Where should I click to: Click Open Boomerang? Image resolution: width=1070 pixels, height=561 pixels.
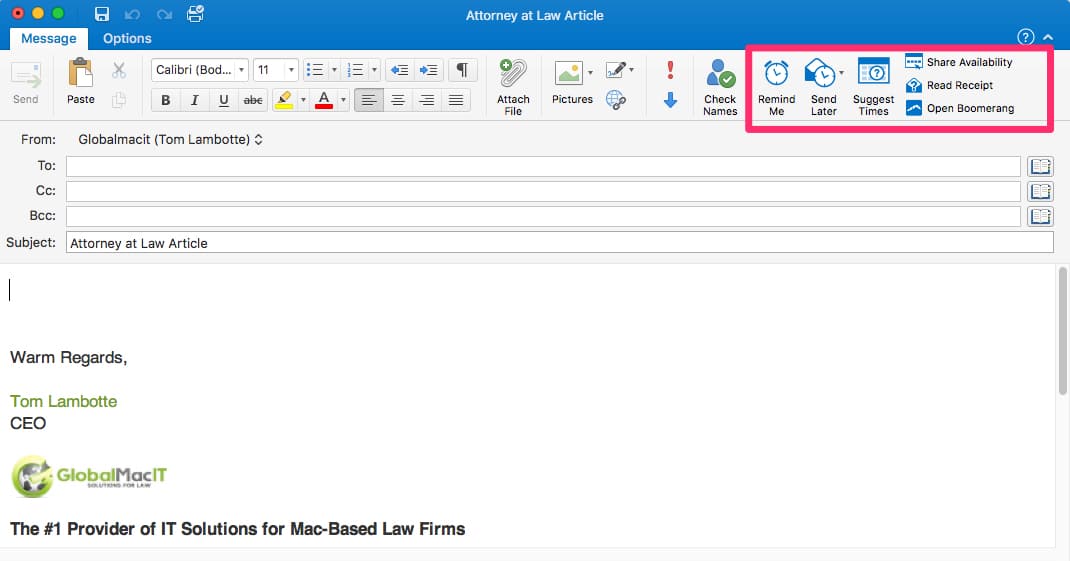[x=960, y=109]
